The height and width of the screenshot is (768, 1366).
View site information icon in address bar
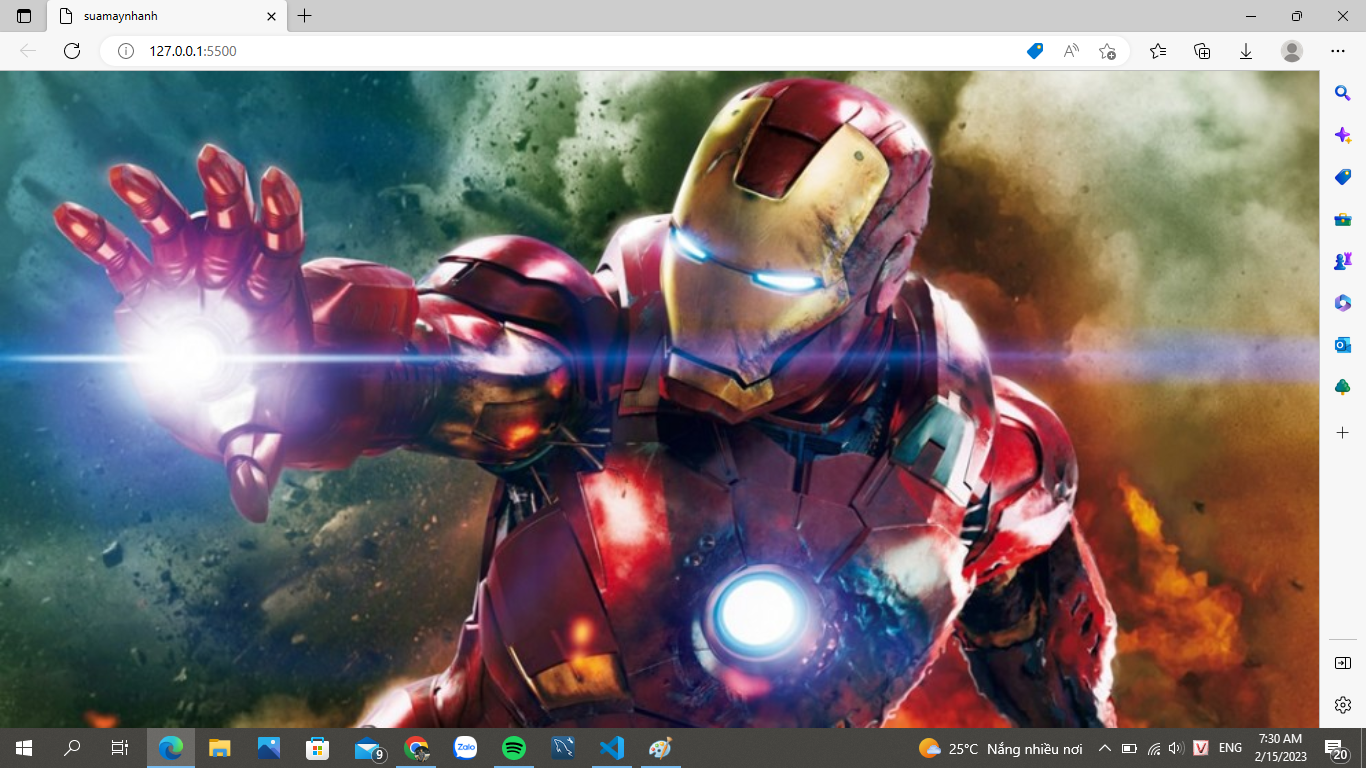pos(126,51)
